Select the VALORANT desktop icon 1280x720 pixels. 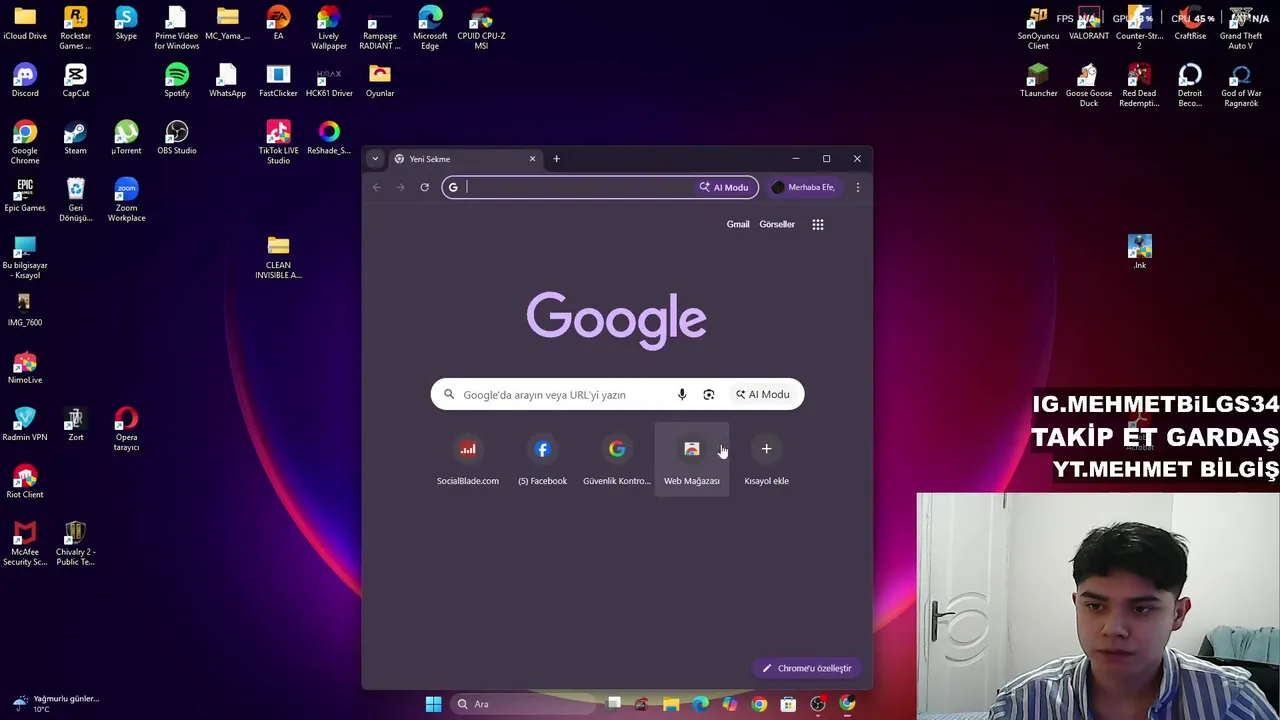tap(1089, 24)
